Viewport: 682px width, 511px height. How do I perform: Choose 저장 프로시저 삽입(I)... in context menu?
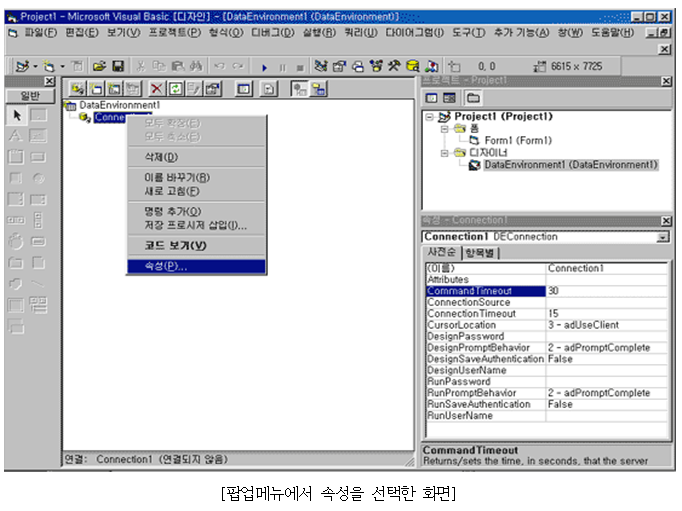[197, 225]
